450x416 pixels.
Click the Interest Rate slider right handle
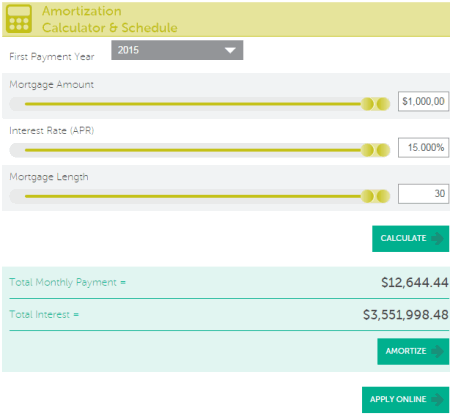[383, 150]
